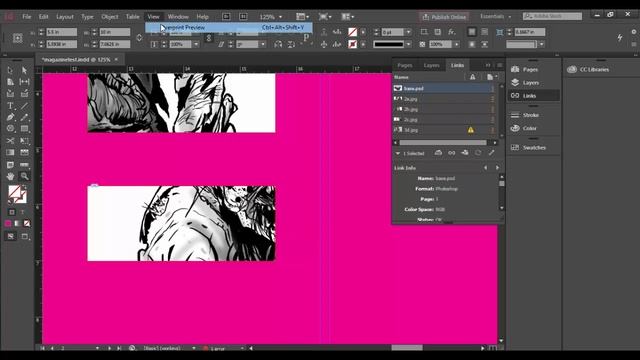Open stroke weight 0 pt dropdown

(x=408, y=32)
